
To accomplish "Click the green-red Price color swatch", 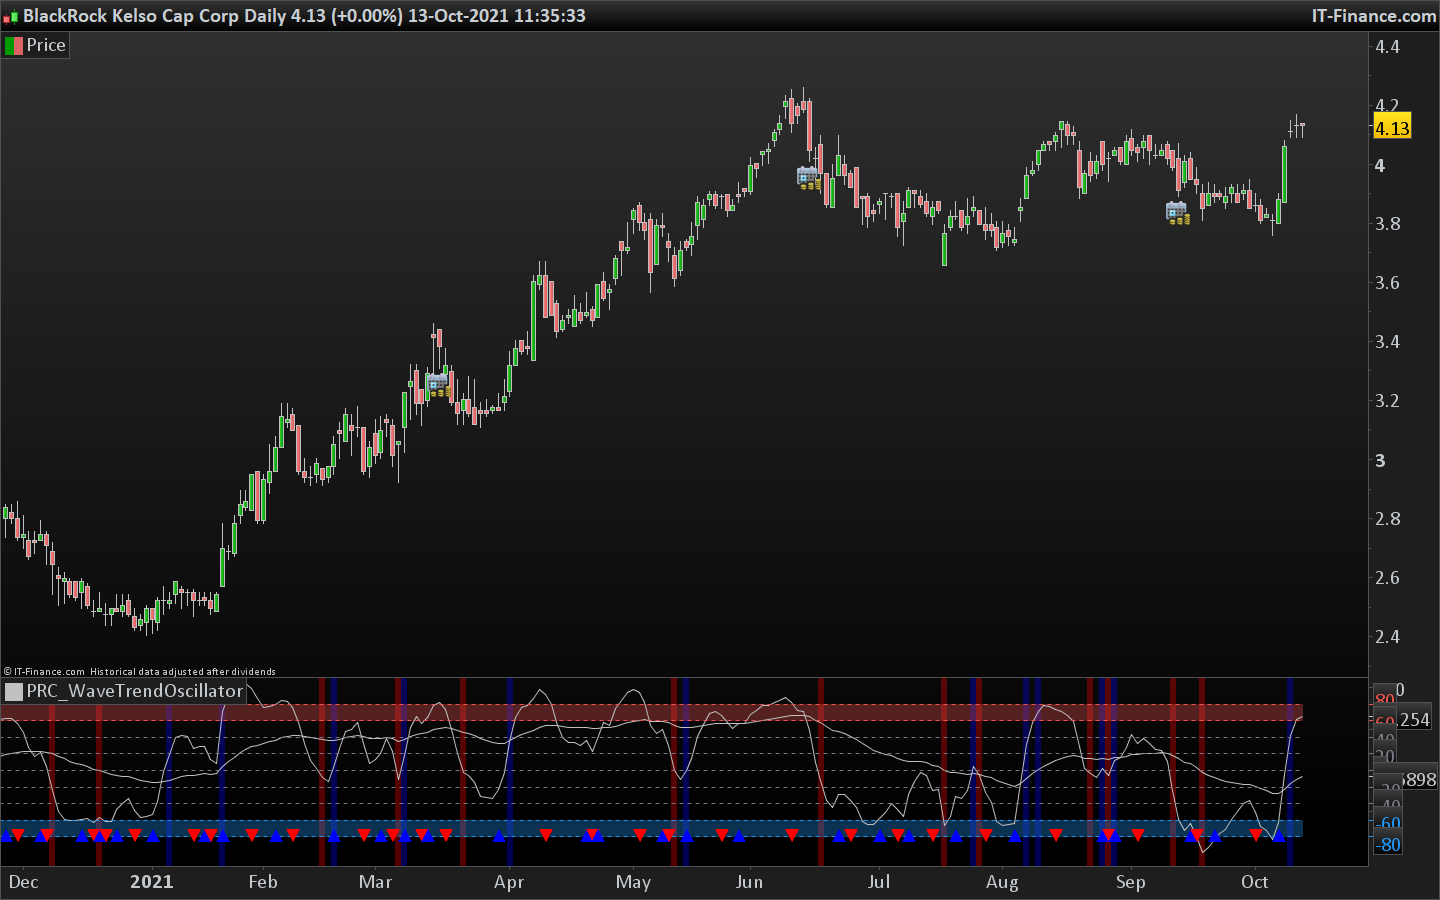I will tap(14, 45).
